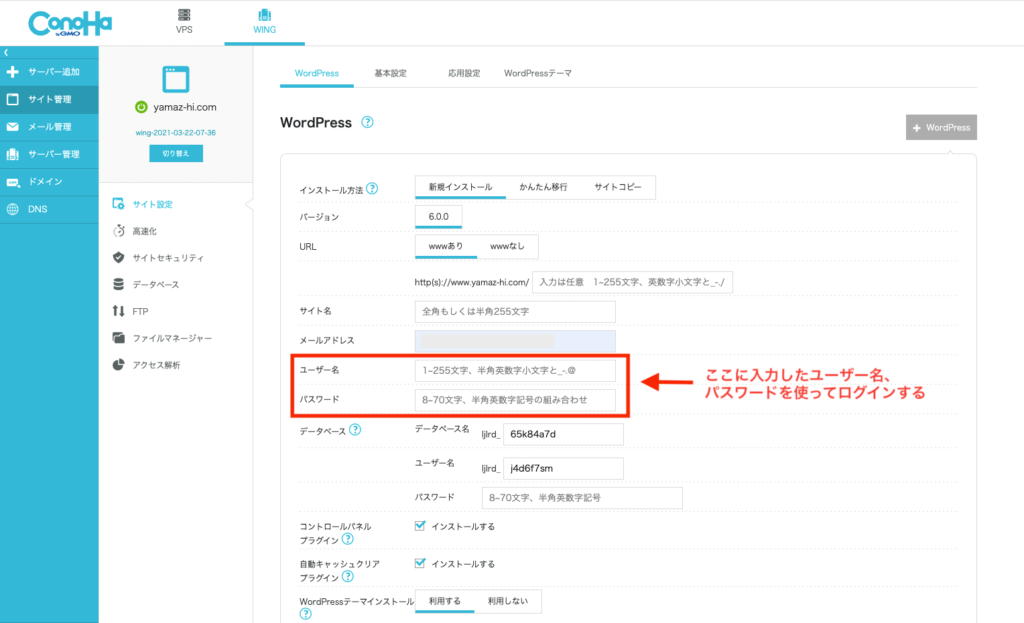1024x623 pixels.
Task: Select 利用する for theme install
Action: (x=445, y=601)
